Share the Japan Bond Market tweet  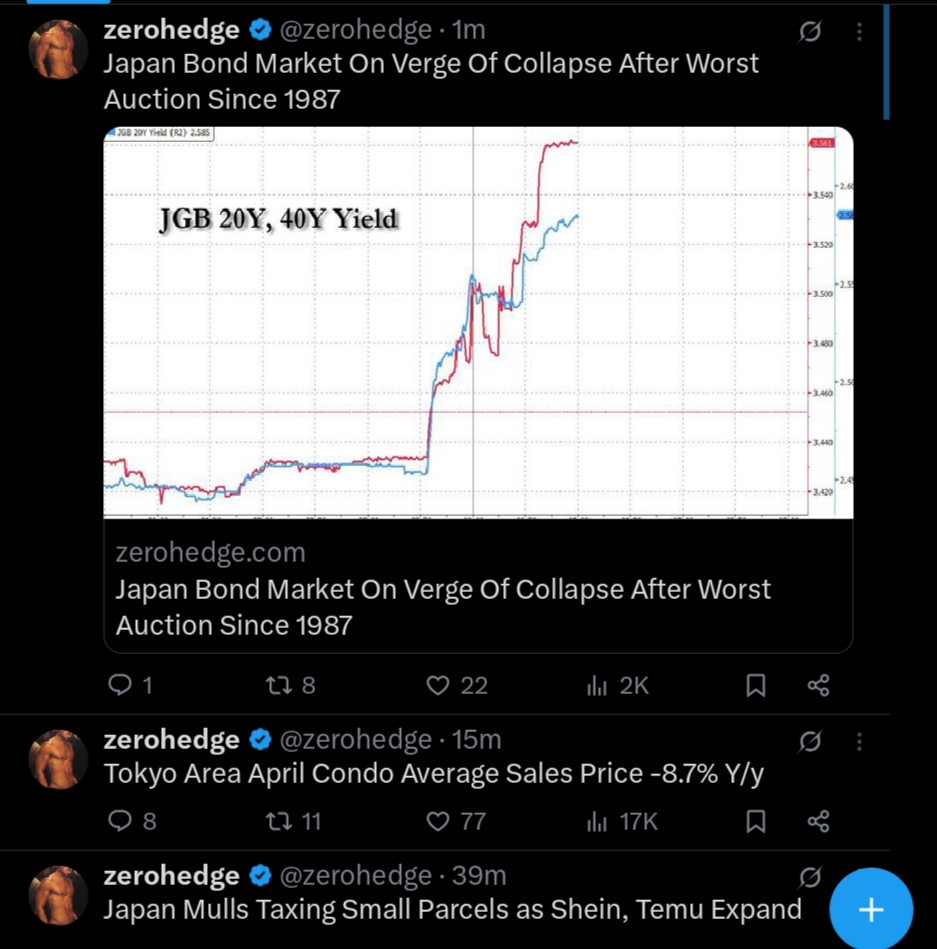(x=818, y=685)
